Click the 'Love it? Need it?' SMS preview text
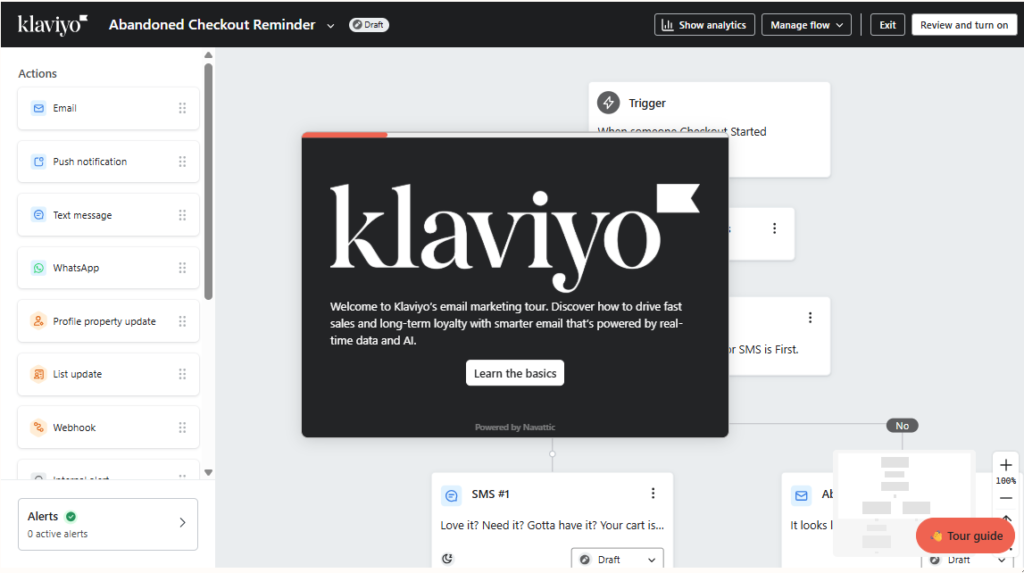This screenshot has width=1024, height=573. tap(552, 525)
